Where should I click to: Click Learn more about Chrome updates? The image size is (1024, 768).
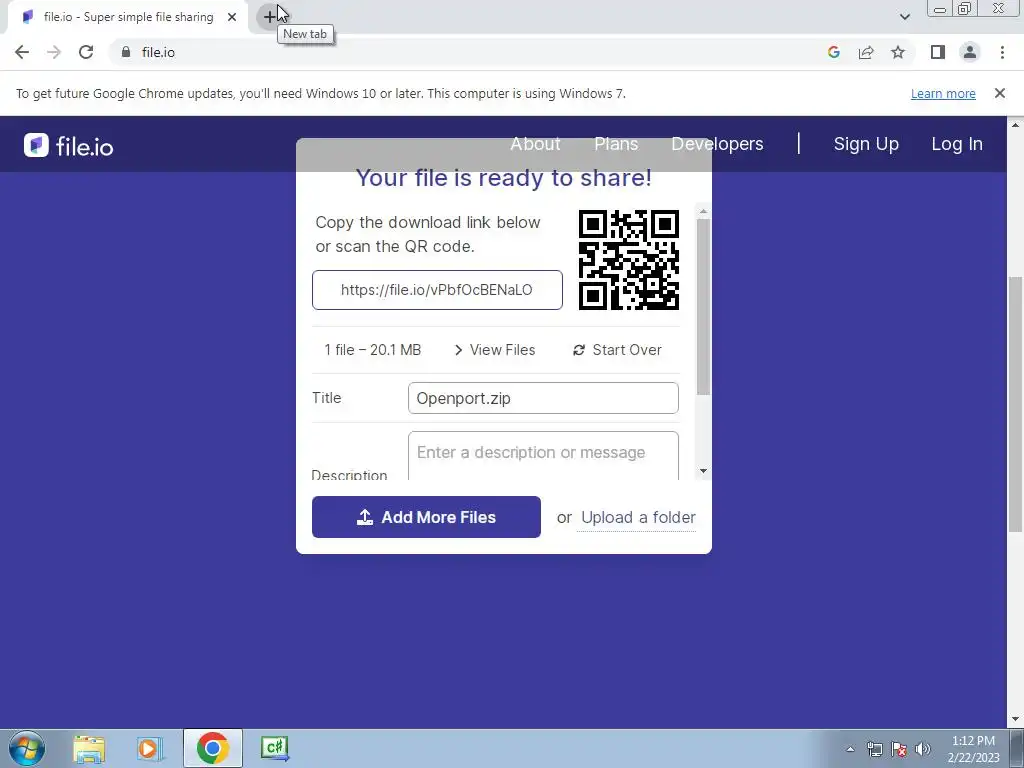943,93
